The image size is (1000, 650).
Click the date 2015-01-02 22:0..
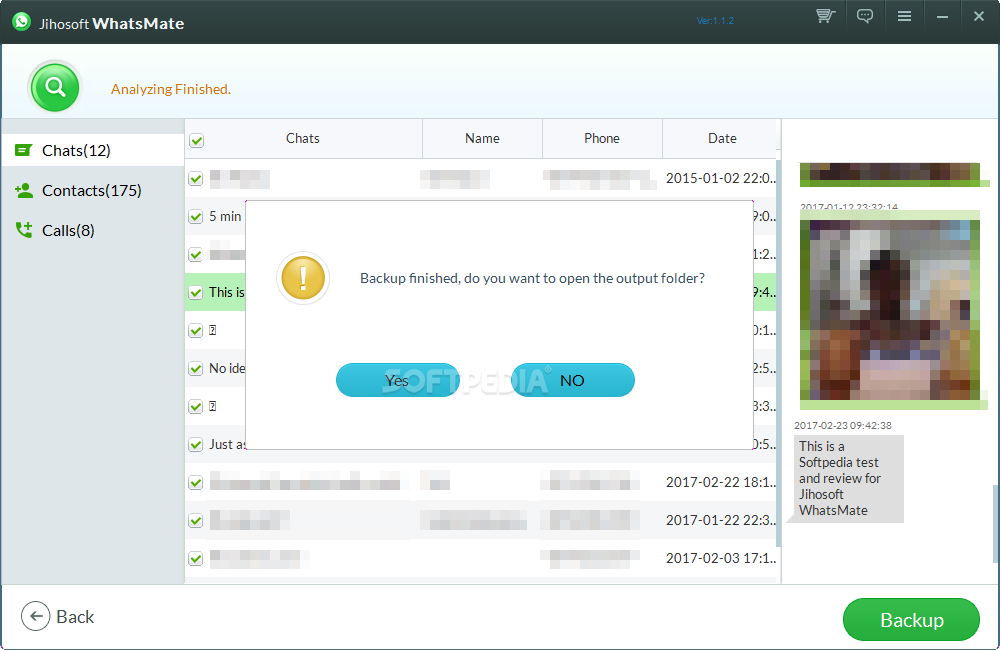click(721, 178)
